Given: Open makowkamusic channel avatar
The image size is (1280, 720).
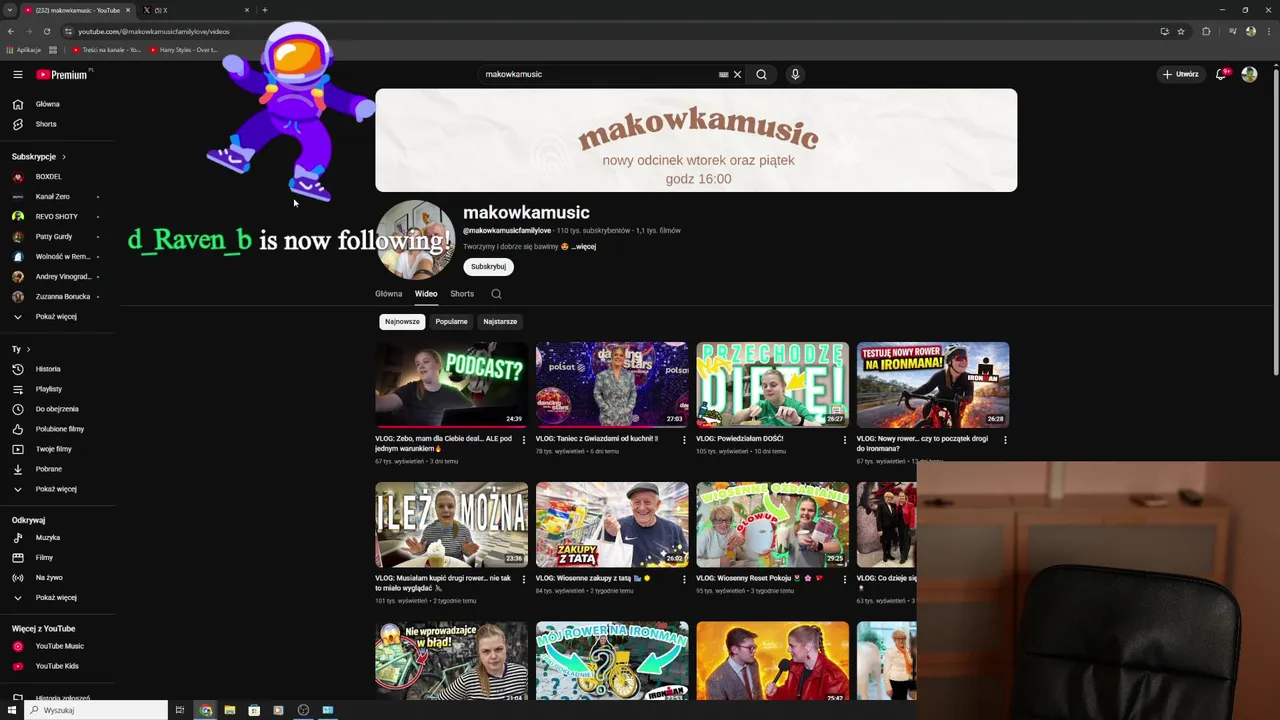Looking at the screenshot, I should tap(415, 240).
